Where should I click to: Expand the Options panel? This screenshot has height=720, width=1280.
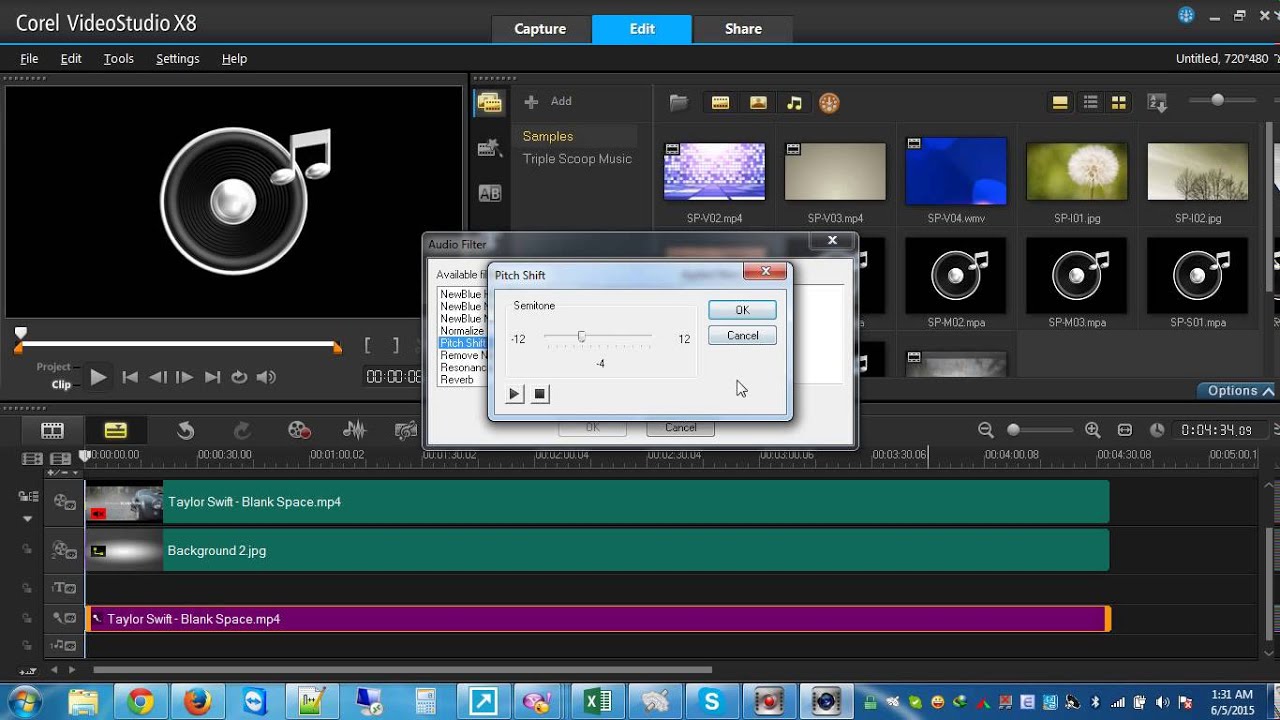pyautogui.click(x=1239, y=391)
